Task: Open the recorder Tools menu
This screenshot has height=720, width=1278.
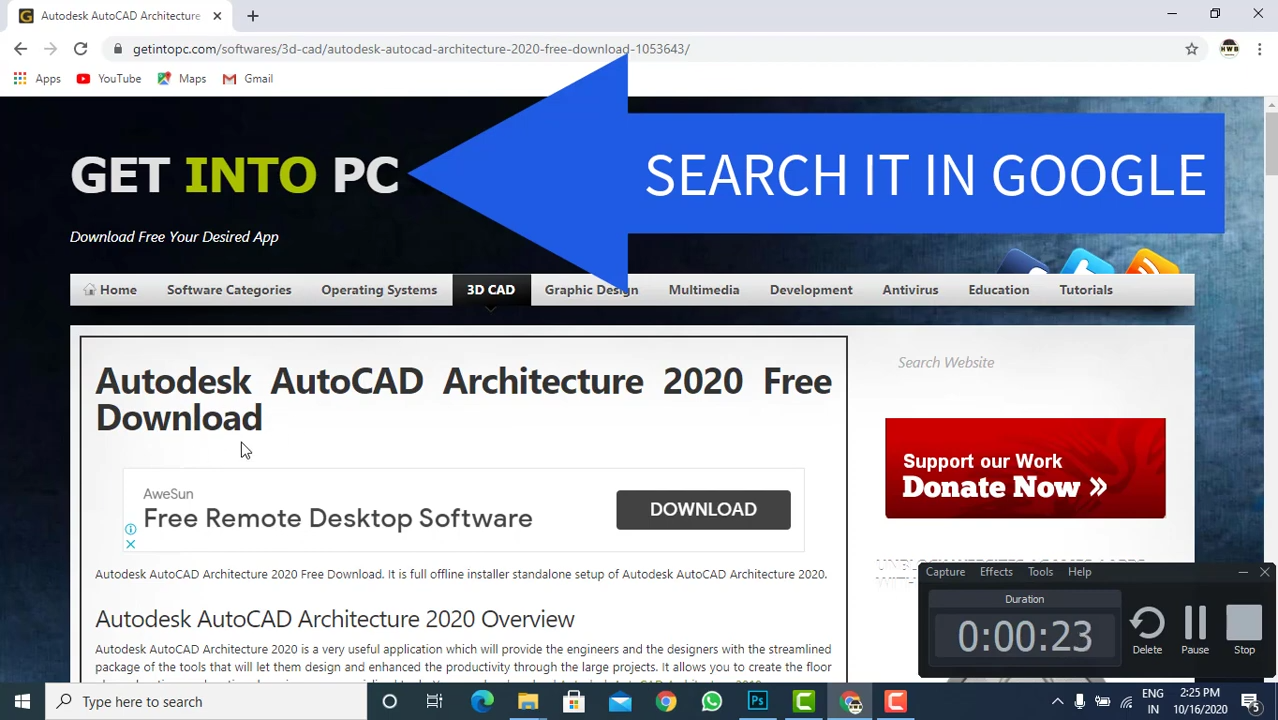Action: 1040,572
